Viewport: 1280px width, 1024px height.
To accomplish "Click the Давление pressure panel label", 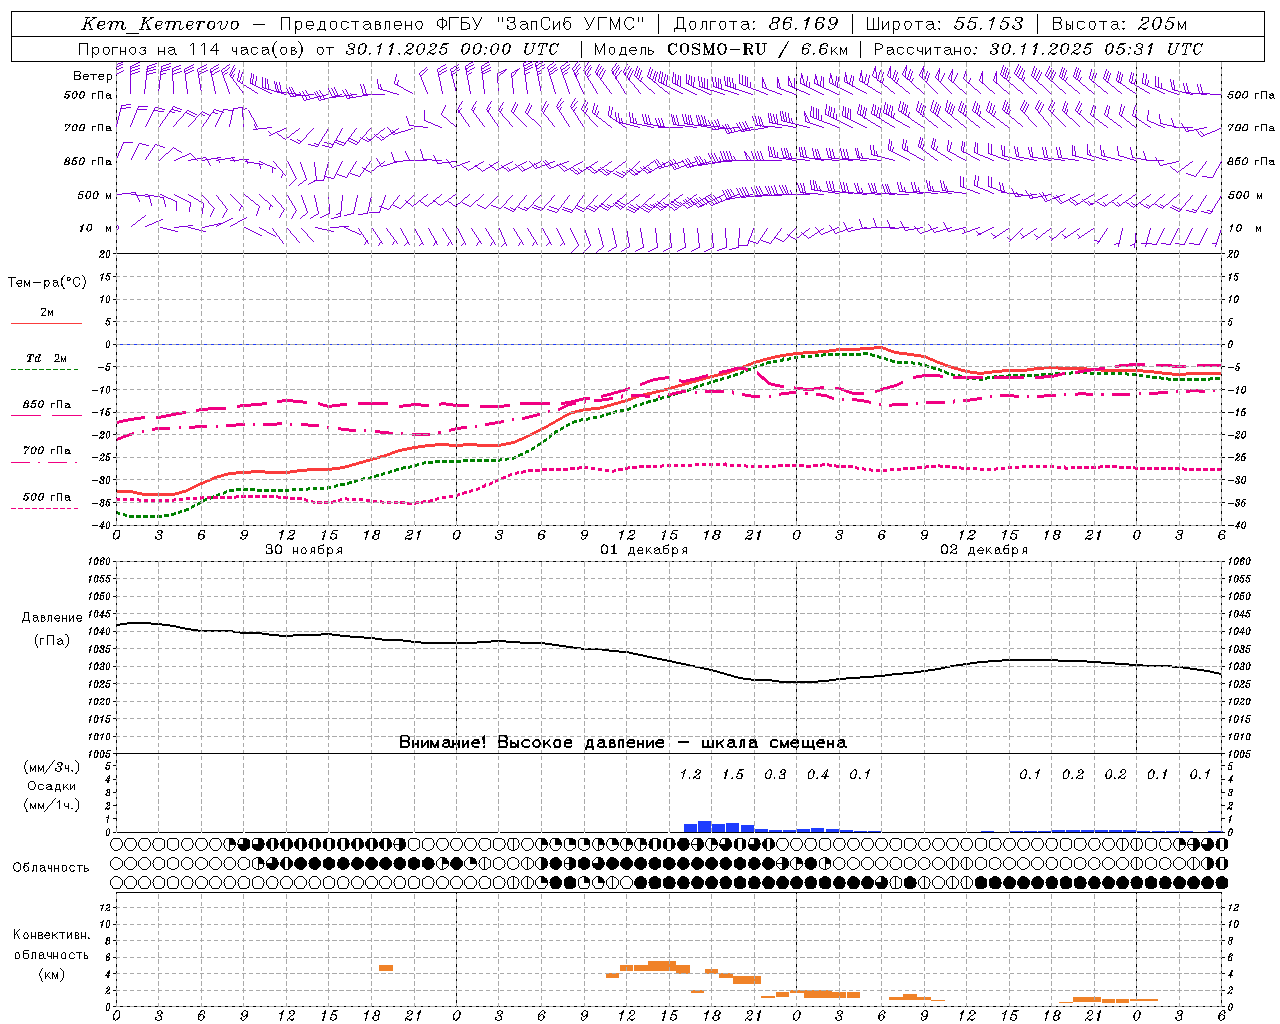I will (x=52, y=618).
